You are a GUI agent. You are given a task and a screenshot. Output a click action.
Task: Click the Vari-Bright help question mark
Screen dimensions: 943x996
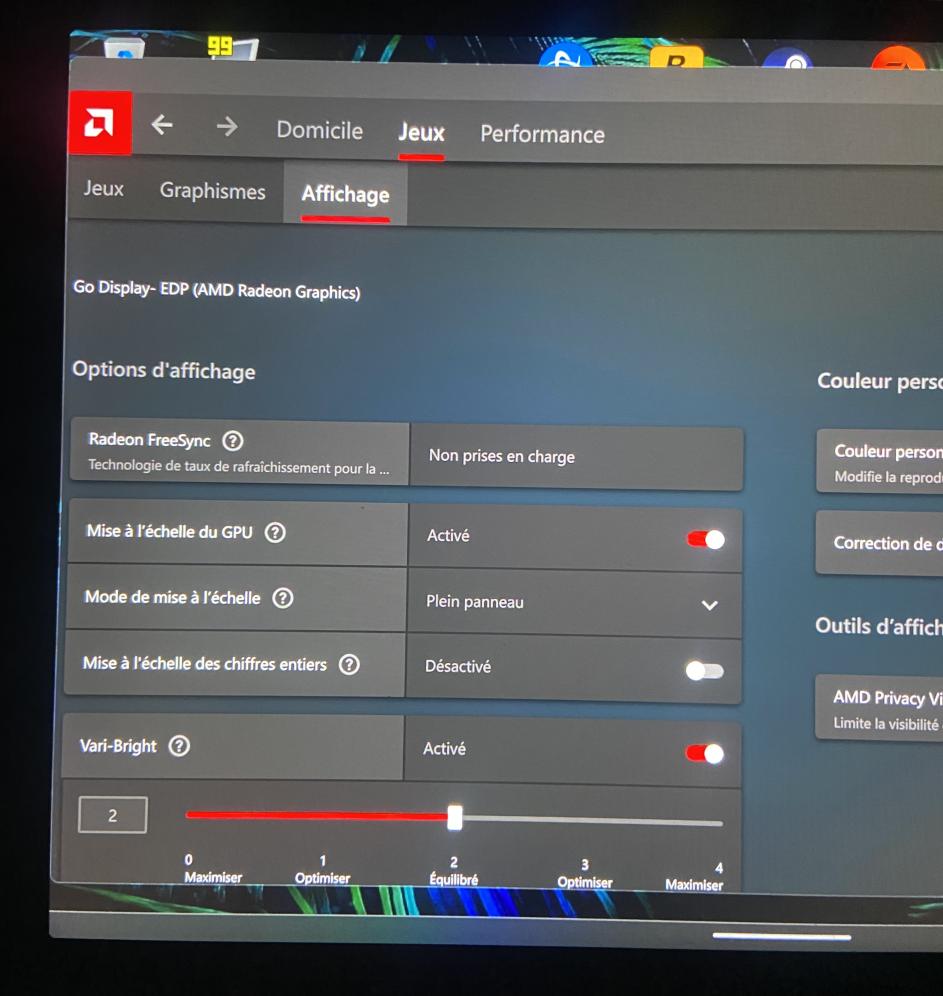click(179, 746)
